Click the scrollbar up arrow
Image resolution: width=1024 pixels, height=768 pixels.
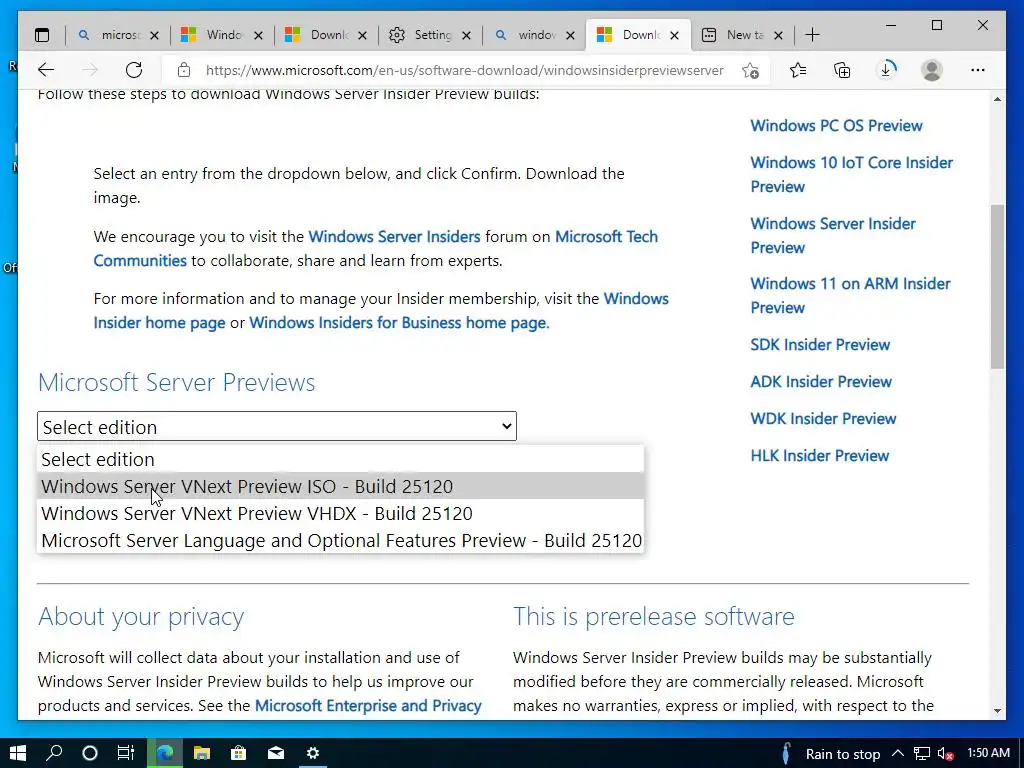coord(997,99)
